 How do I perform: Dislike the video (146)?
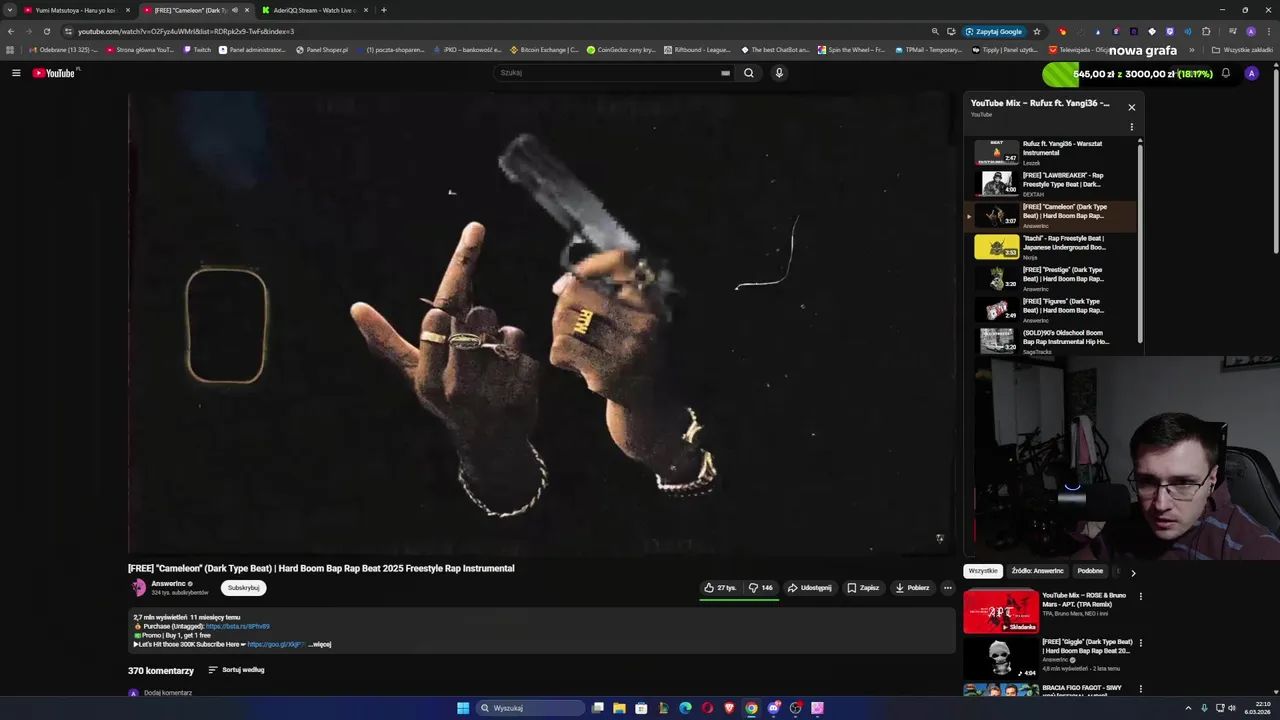coord(761,588)
